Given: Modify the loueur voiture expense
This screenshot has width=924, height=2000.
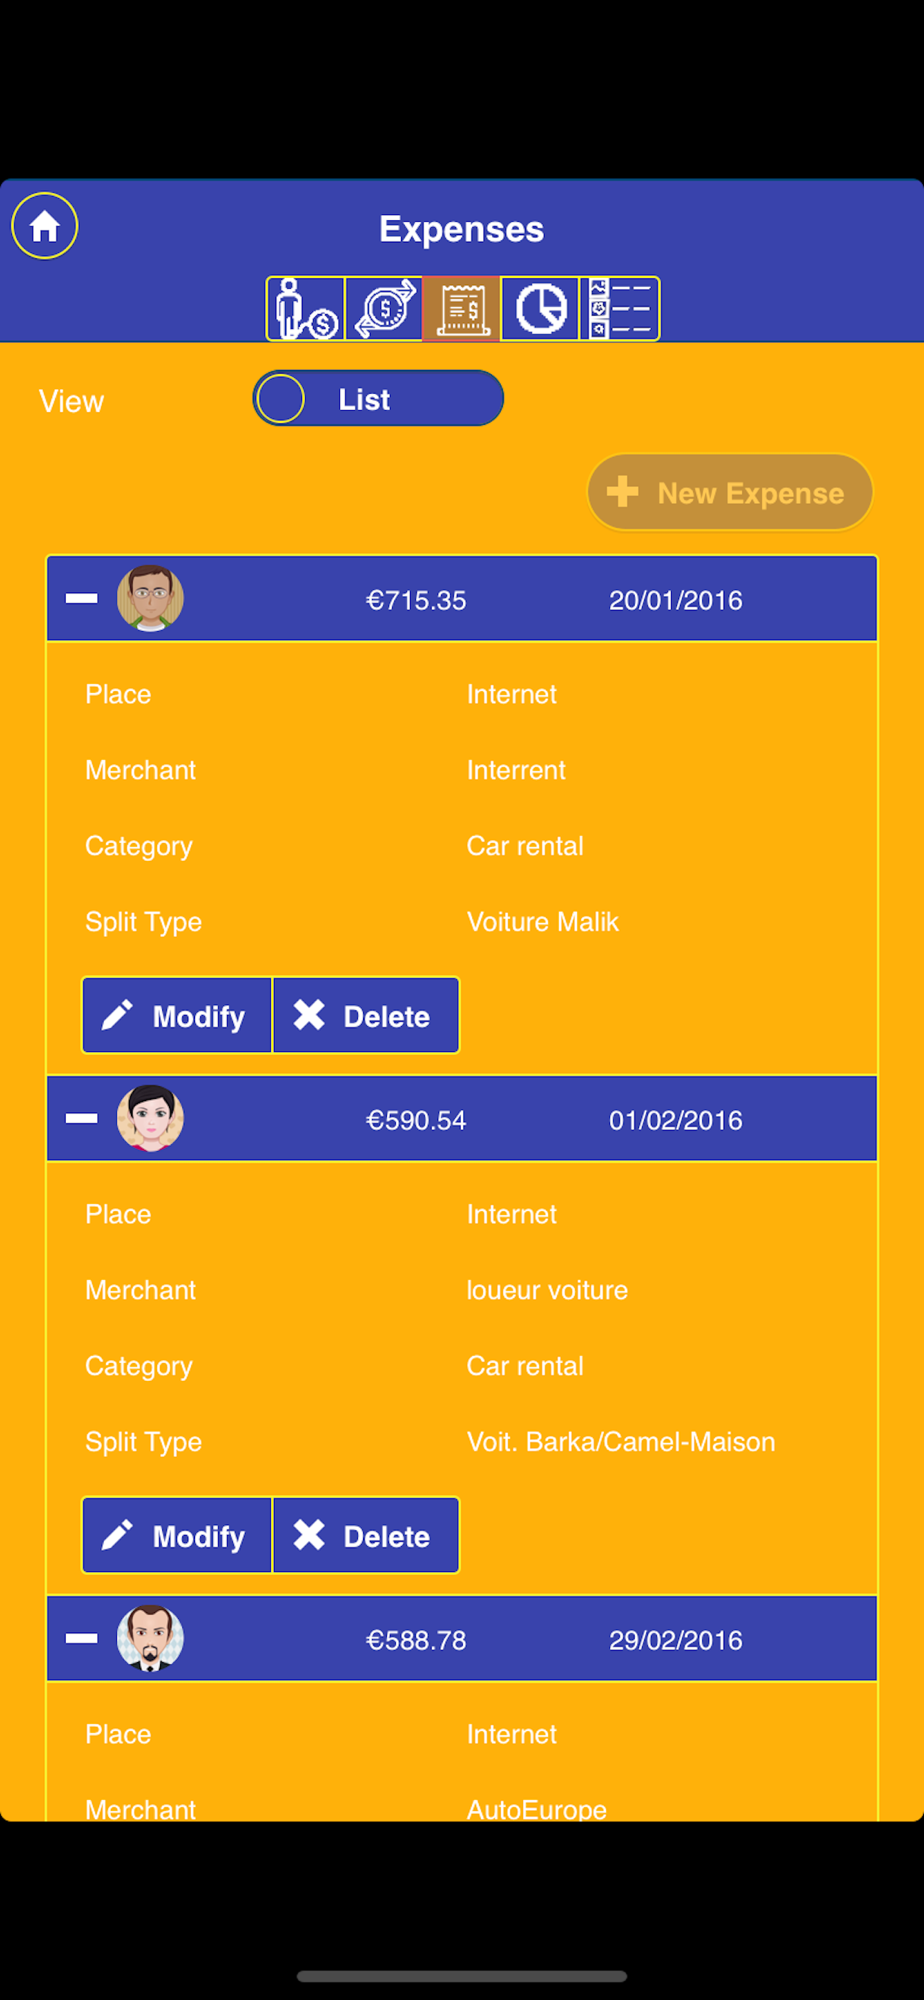Looking at the screenshot, I should click(x=177, y=1536).
